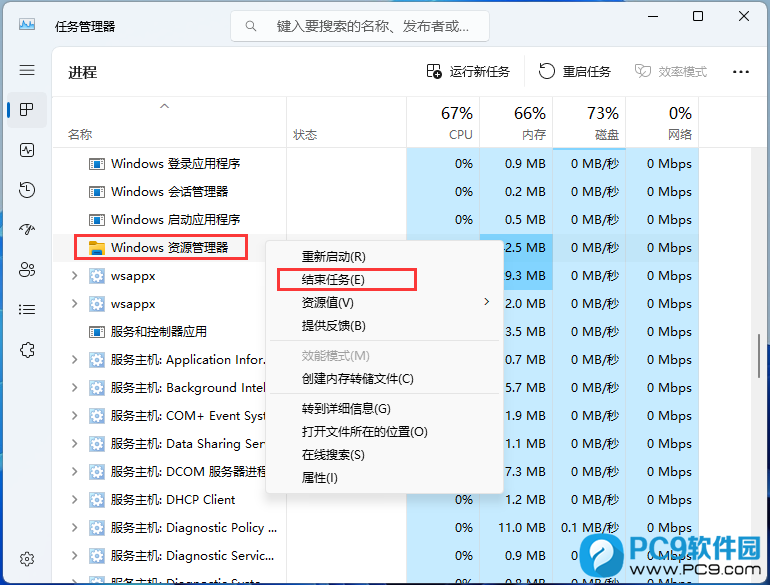
Task: Open the Startup apps sidebar icon
Action: coord(27,229)
